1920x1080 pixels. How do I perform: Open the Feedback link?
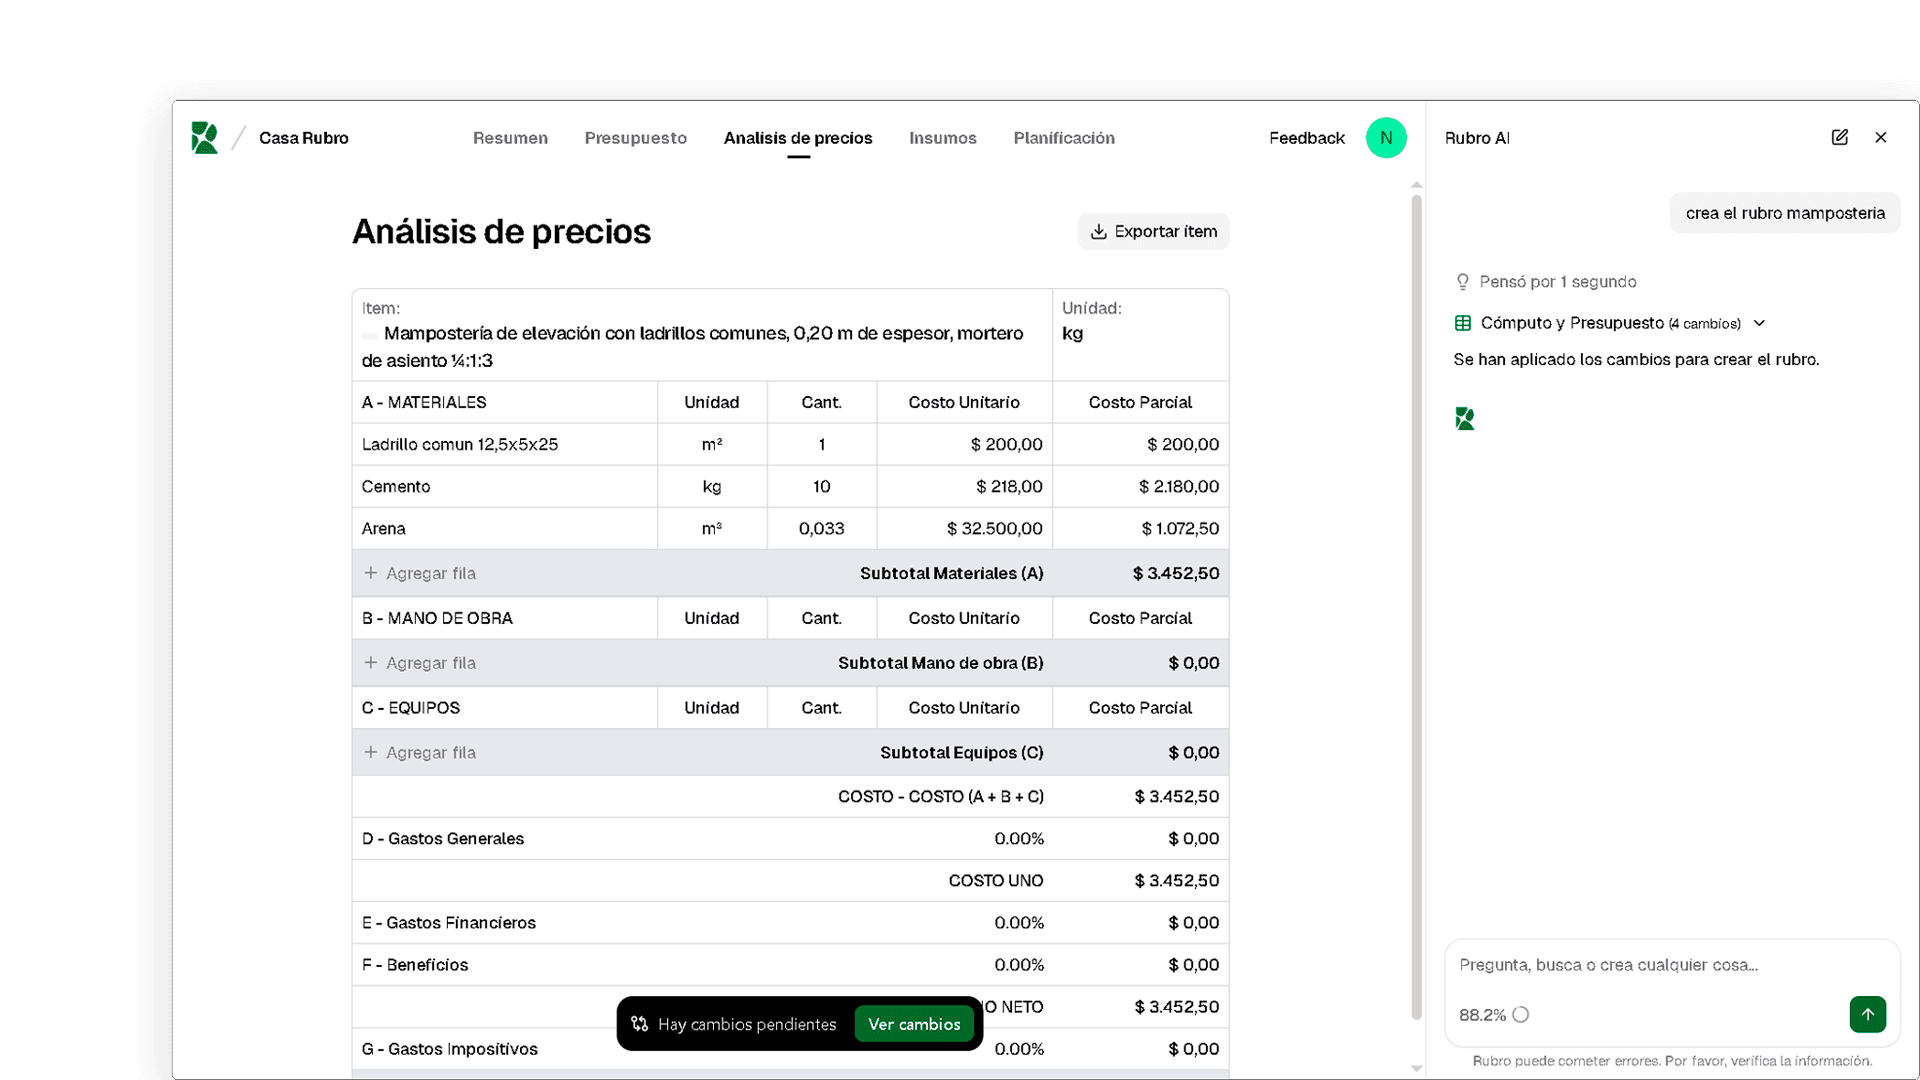coord(1307,137)
